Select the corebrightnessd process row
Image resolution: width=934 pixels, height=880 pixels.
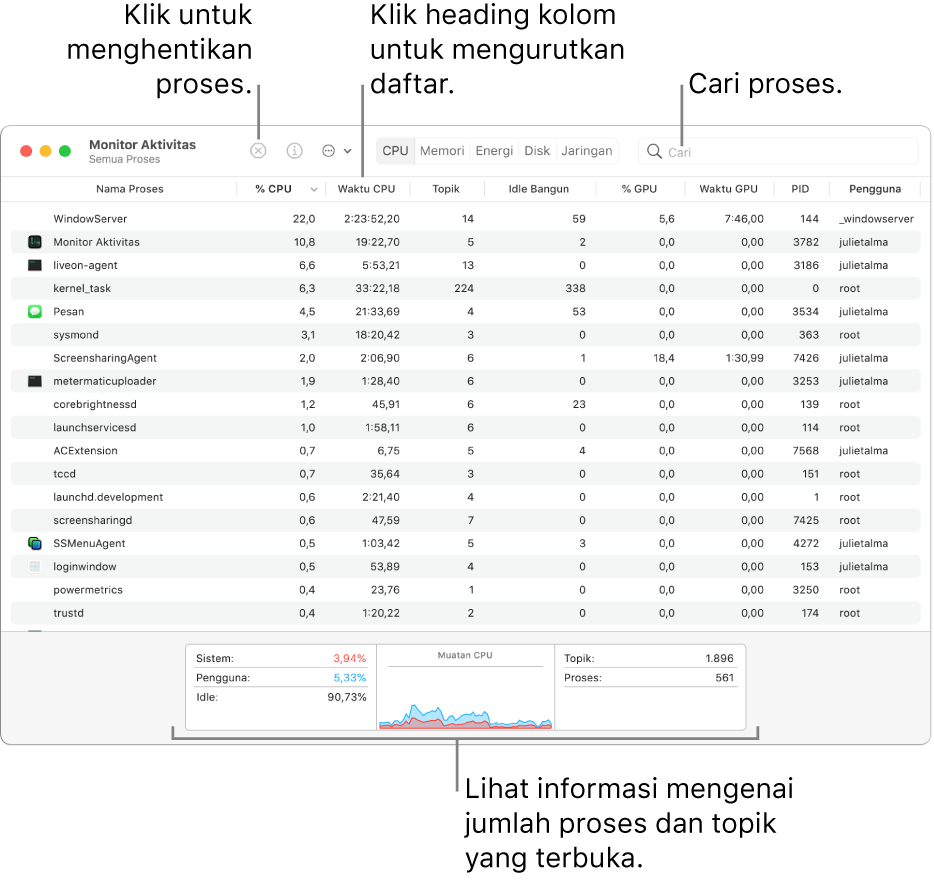click(465, 405)
